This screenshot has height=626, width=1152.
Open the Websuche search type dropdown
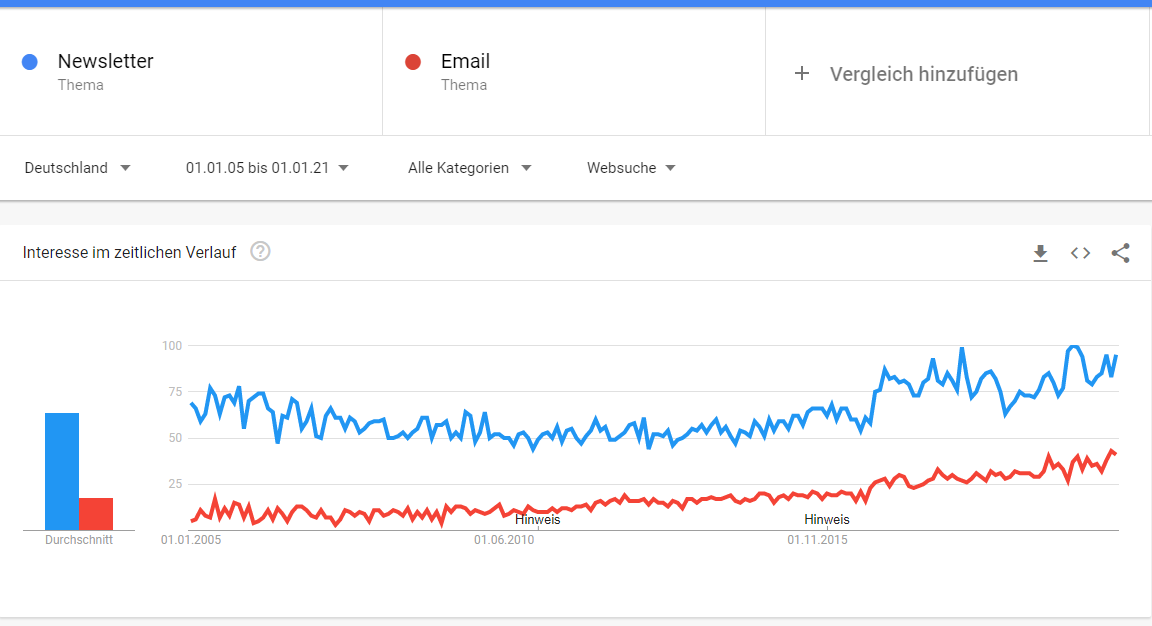pyautogui.click(x=631, y=168)
